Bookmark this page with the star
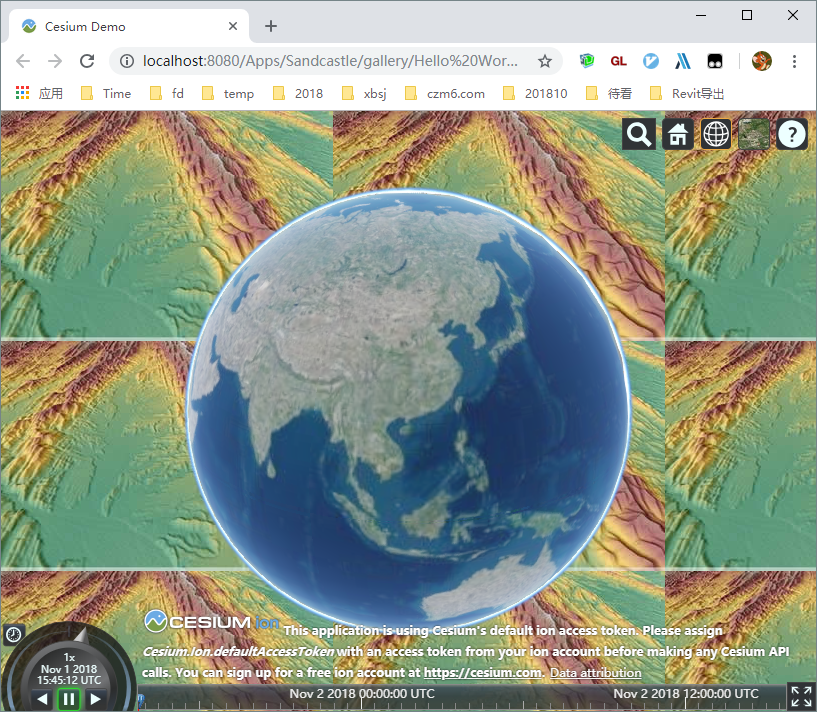The height and width of the screenshot is (712, 817). (544, 61)
